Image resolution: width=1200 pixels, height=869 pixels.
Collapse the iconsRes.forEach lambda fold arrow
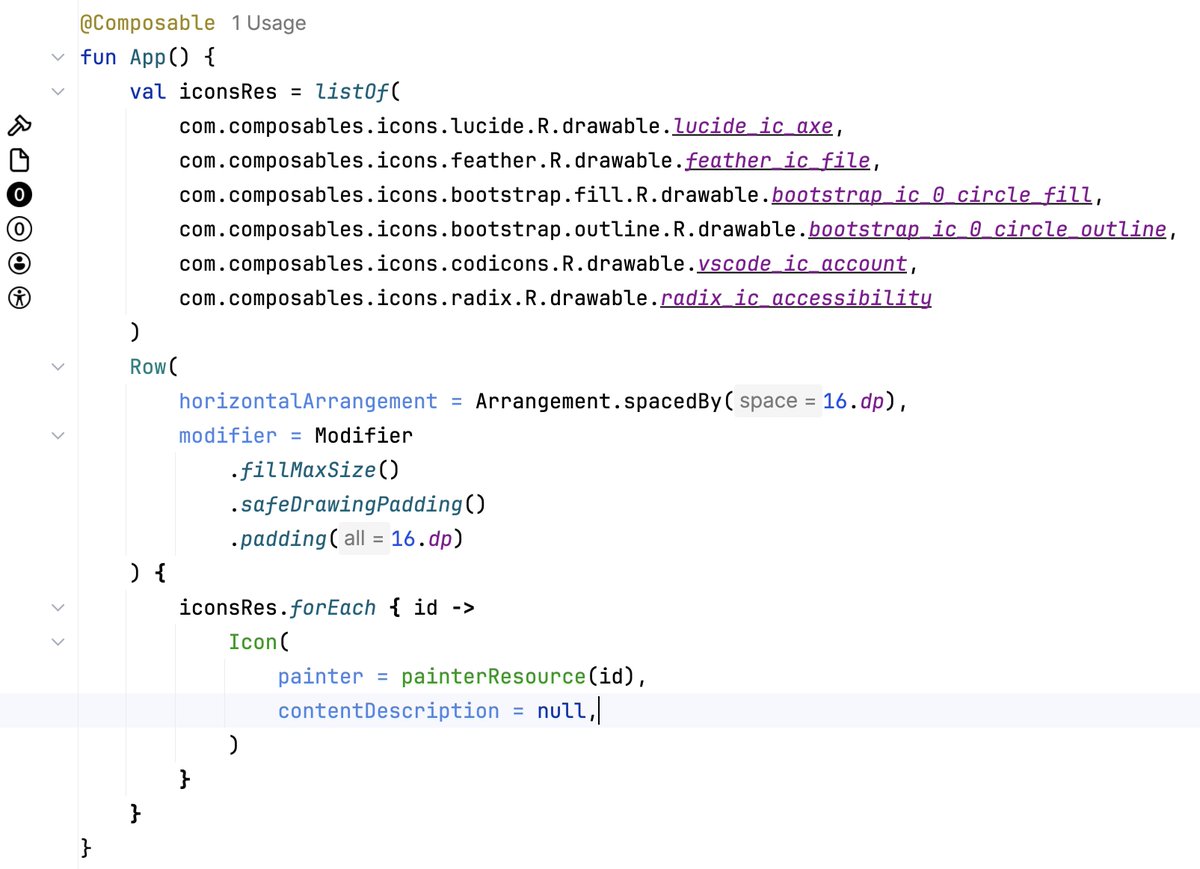pyautogui.click(x=58, y=607)
